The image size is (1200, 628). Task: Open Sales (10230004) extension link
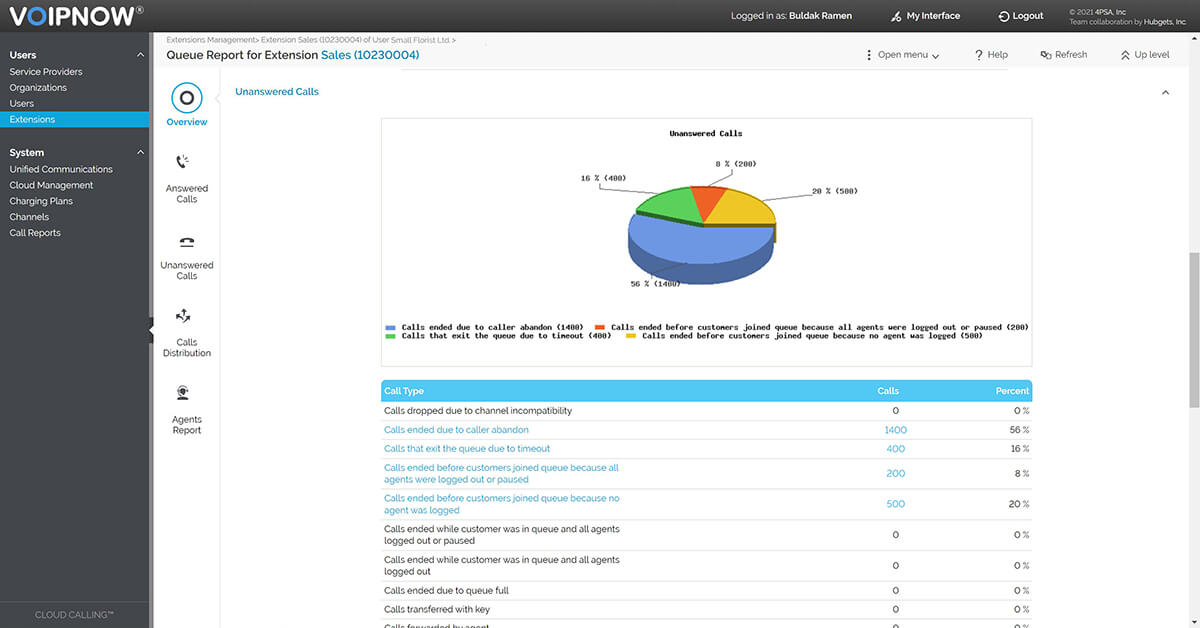370,55
